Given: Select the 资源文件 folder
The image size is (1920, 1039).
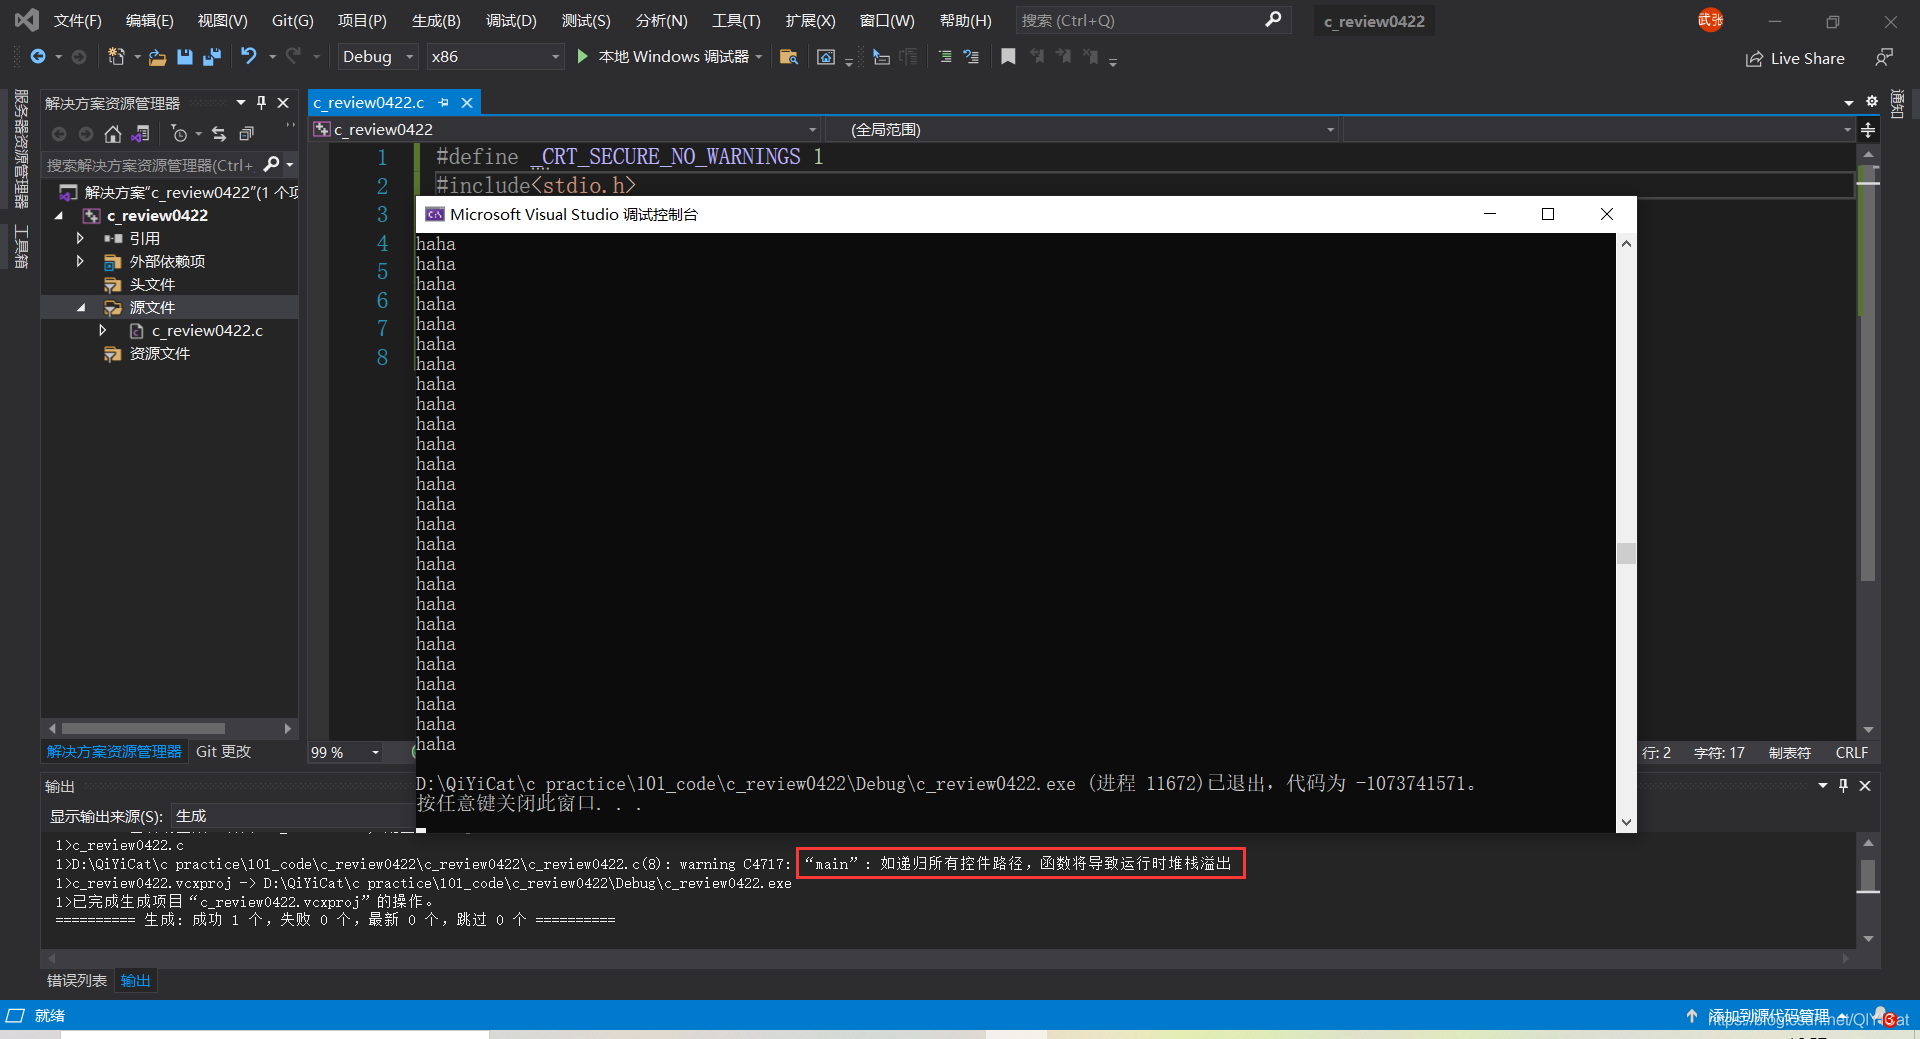Looking at the screenshot, I should 160,353.
